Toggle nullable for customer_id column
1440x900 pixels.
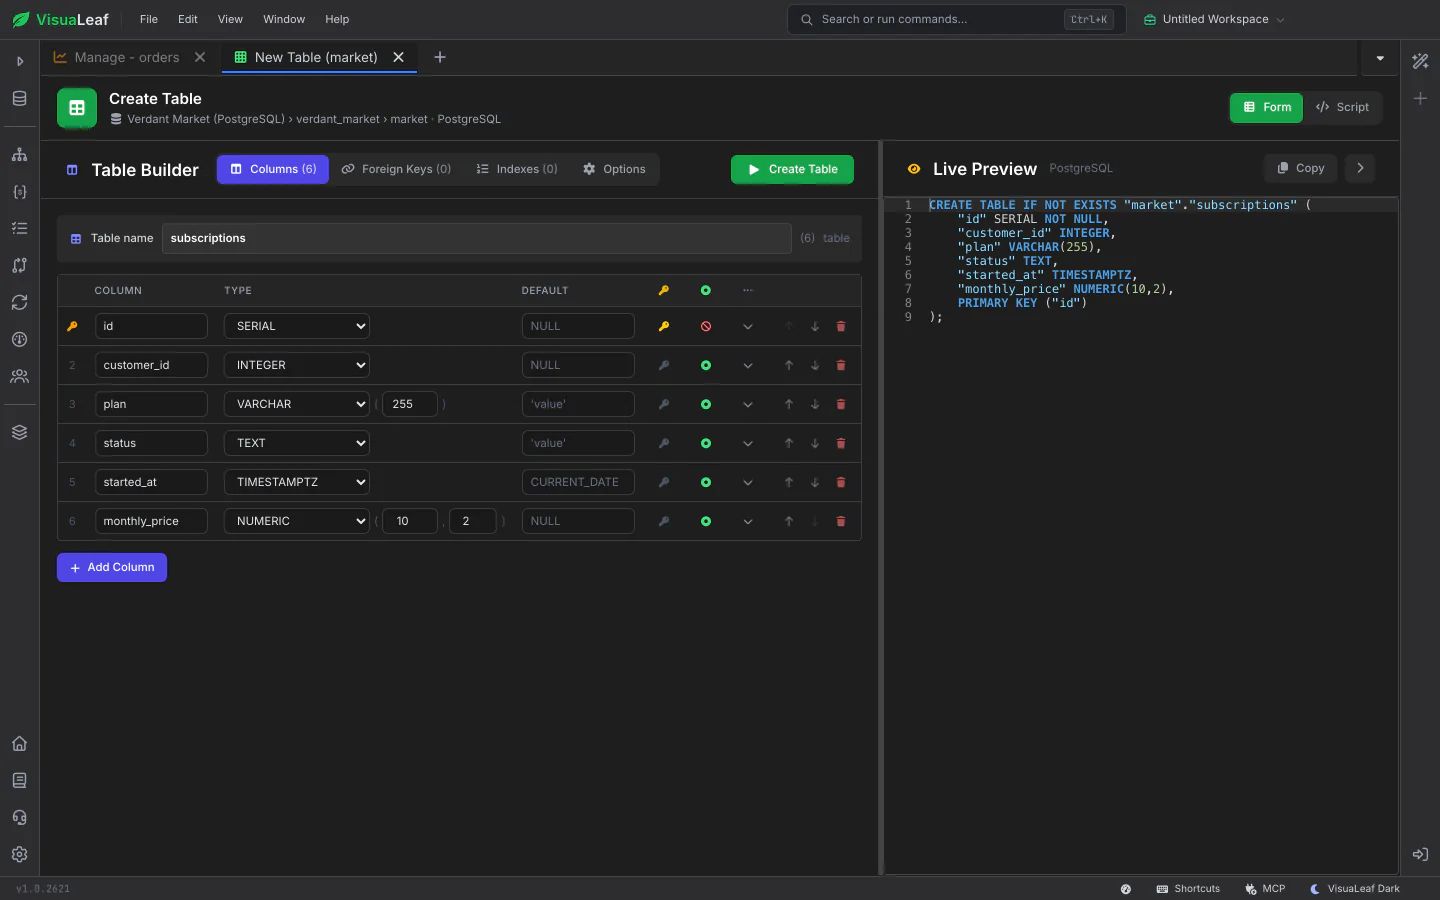[x=706, y=365]
